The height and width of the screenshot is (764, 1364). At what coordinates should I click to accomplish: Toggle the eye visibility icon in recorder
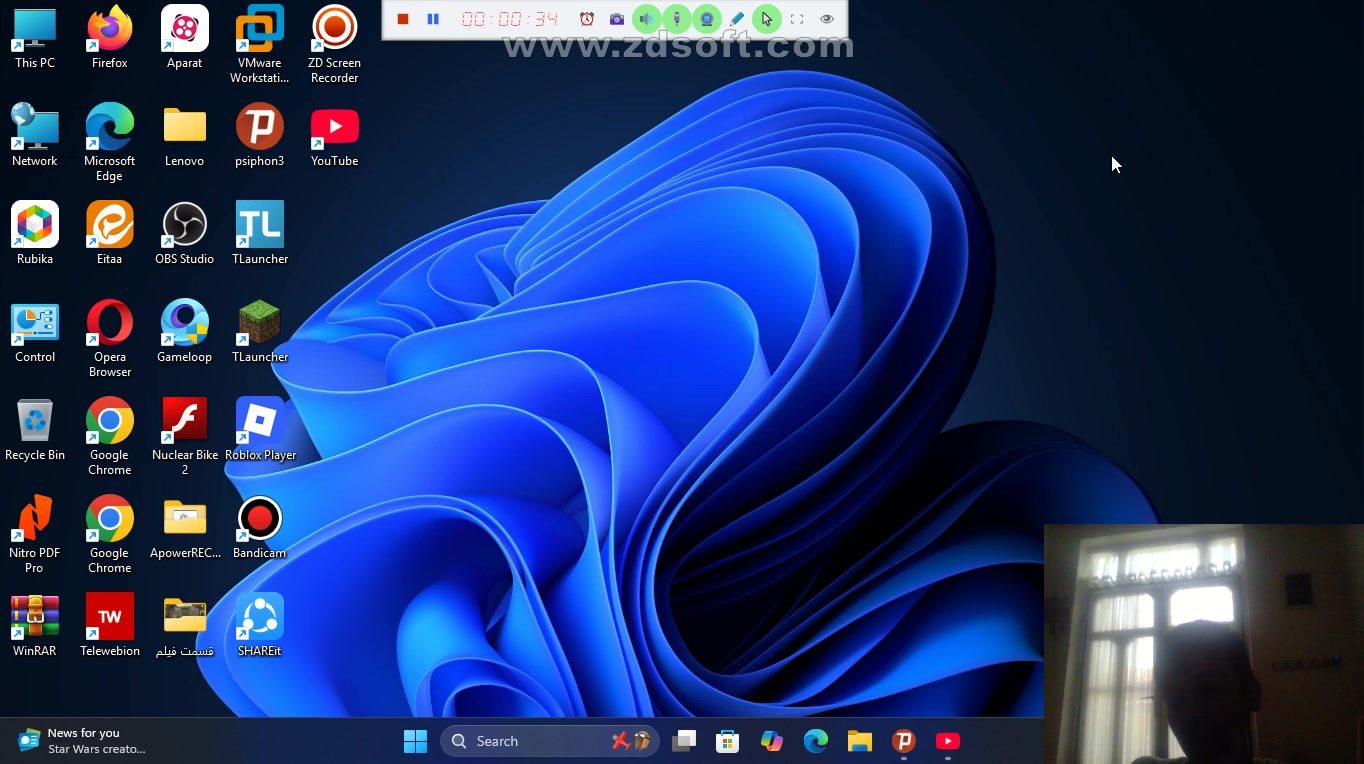coord(827,19)
